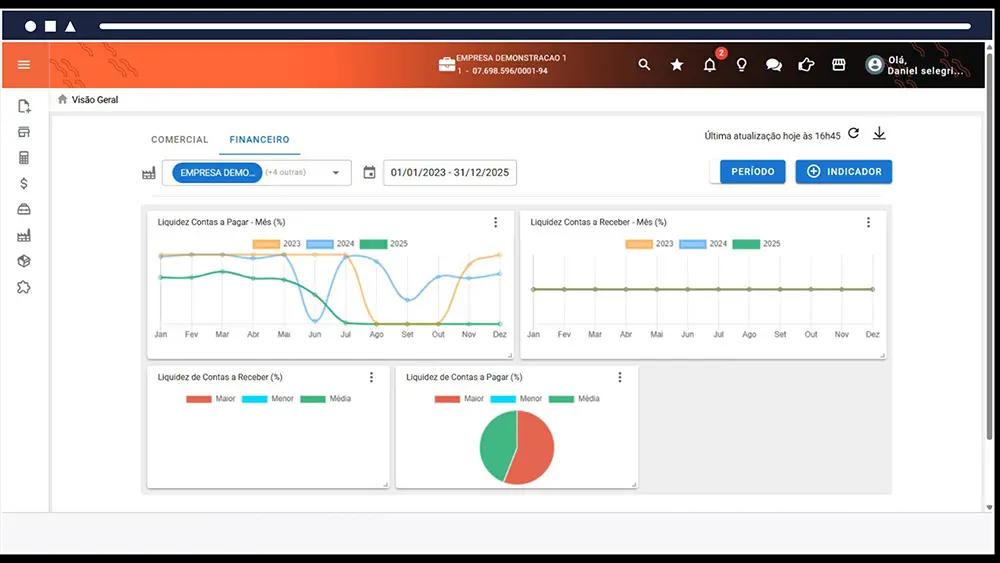Toggle Maior legend in Contas a Receber (%)

(x=210, y=398)
